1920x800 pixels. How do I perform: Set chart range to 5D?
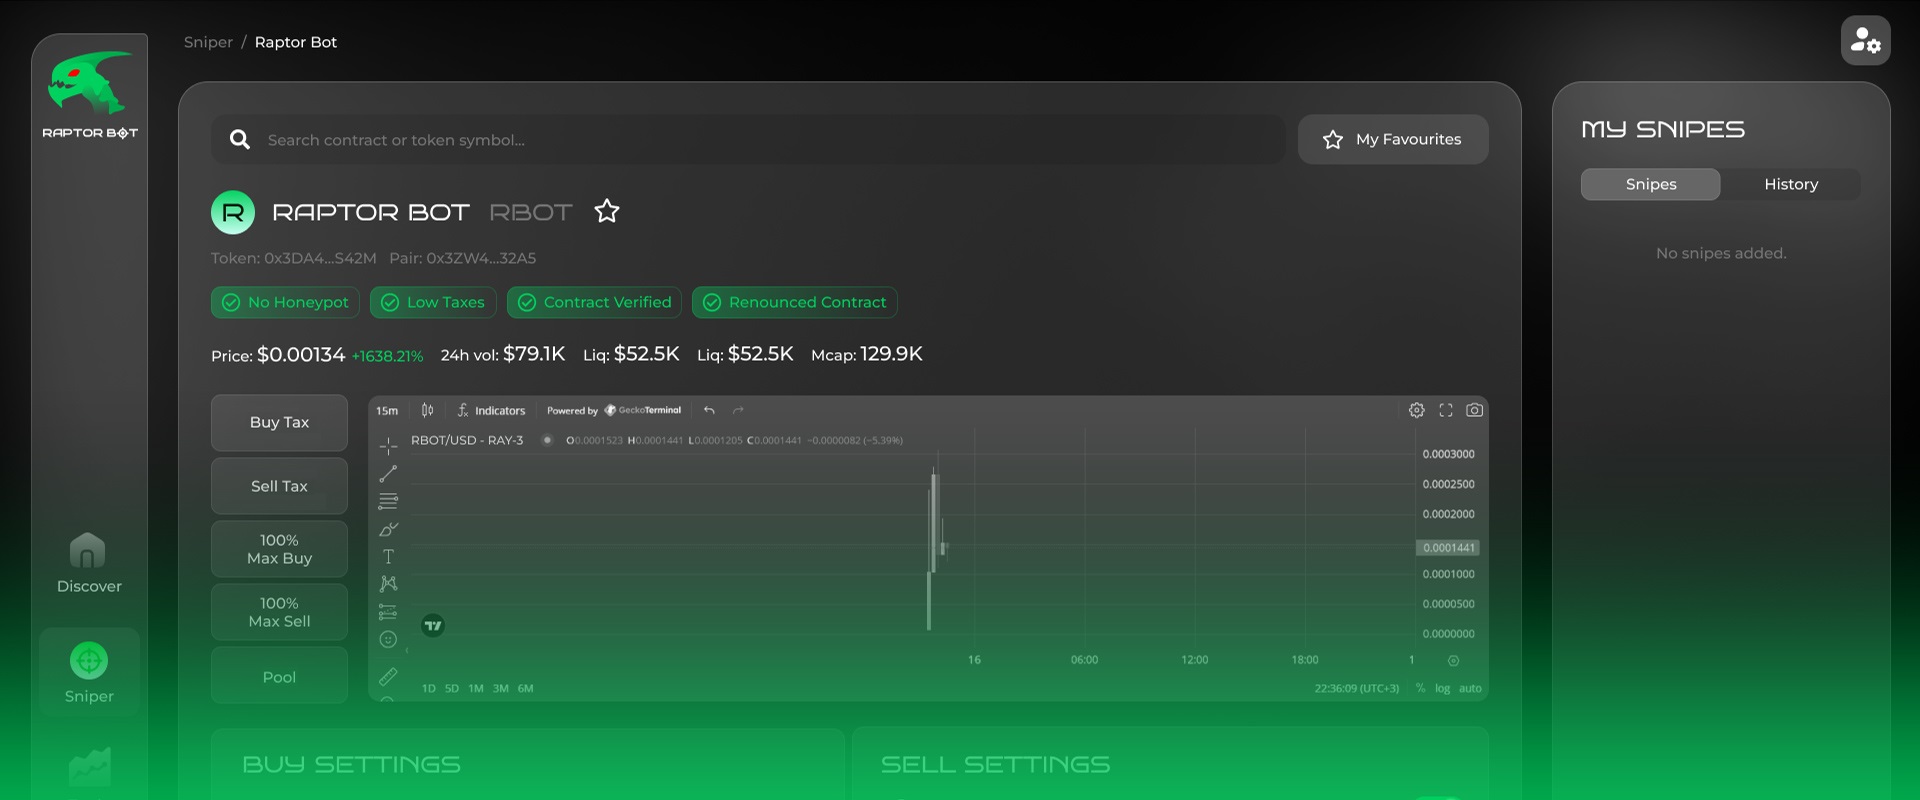pos(452,688)
